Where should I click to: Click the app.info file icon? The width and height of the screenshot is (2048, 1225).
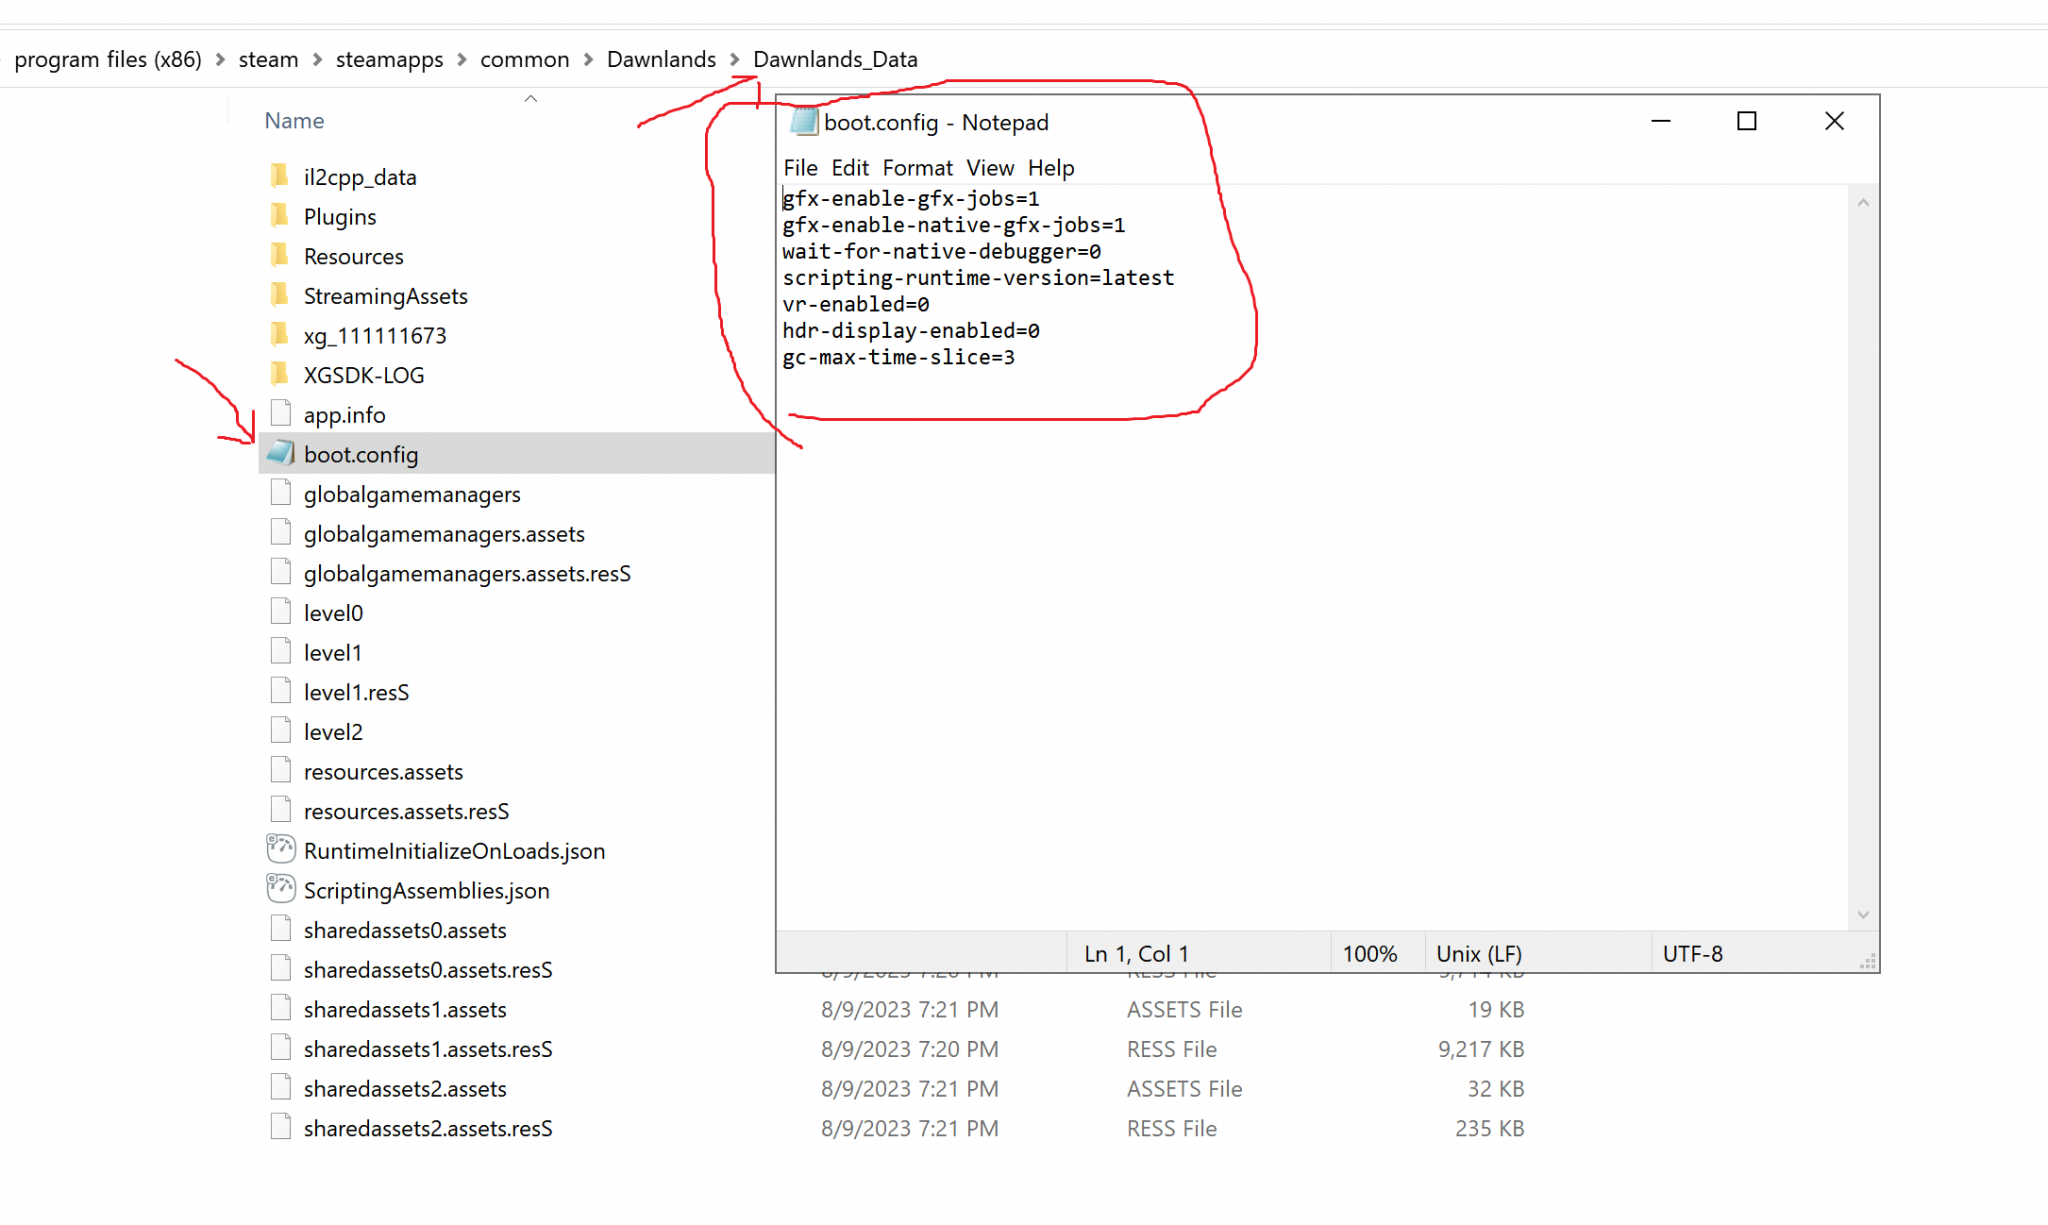[x=281, y=414]
